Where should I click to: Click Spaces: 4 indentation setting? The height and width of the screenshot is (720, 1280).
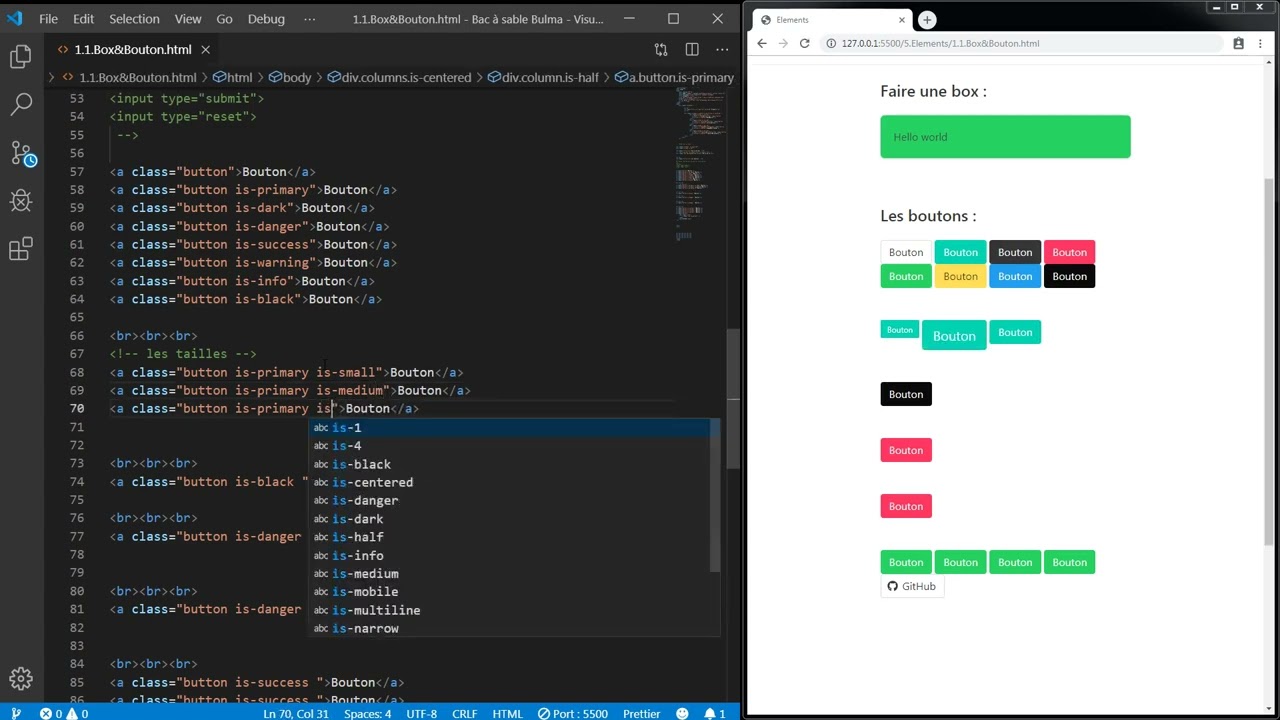[x=367, y=713]
